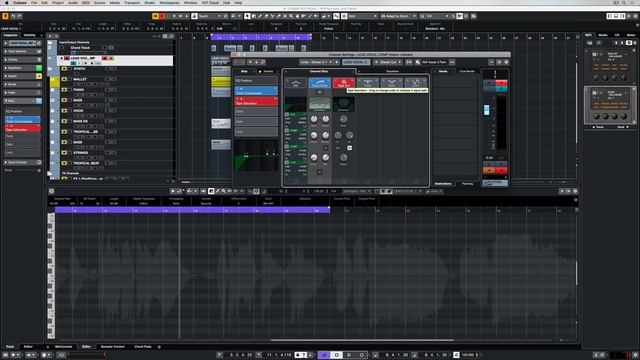Select the Object Selection arrow tool
Screen dimensions: 640x360
click(247, 16)
